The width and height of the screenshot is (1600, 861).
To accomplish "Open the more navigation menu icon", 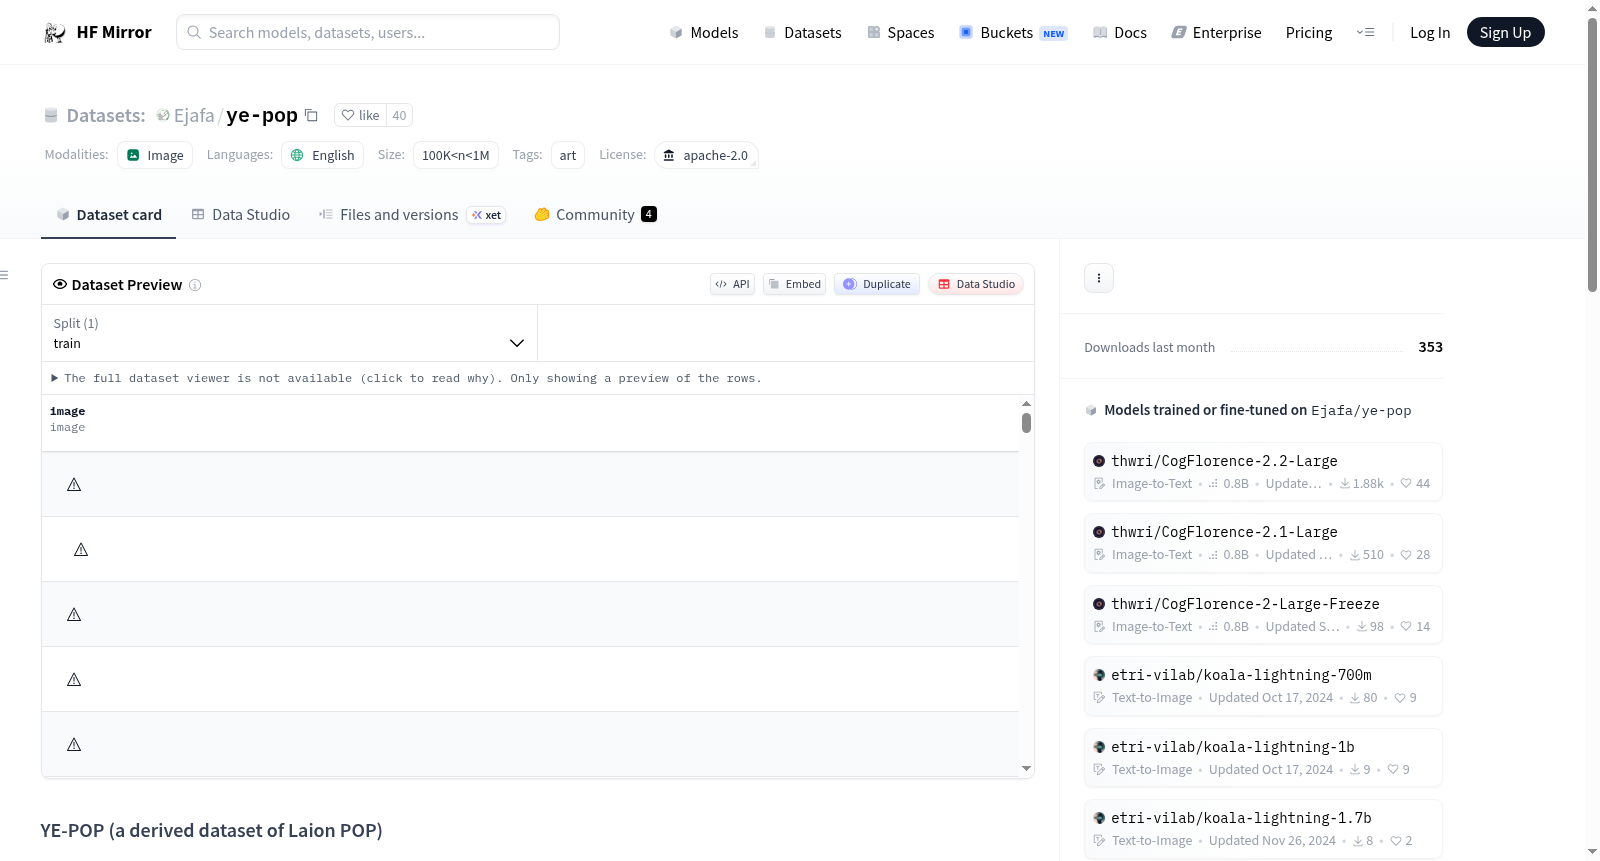I will 1365,33.
